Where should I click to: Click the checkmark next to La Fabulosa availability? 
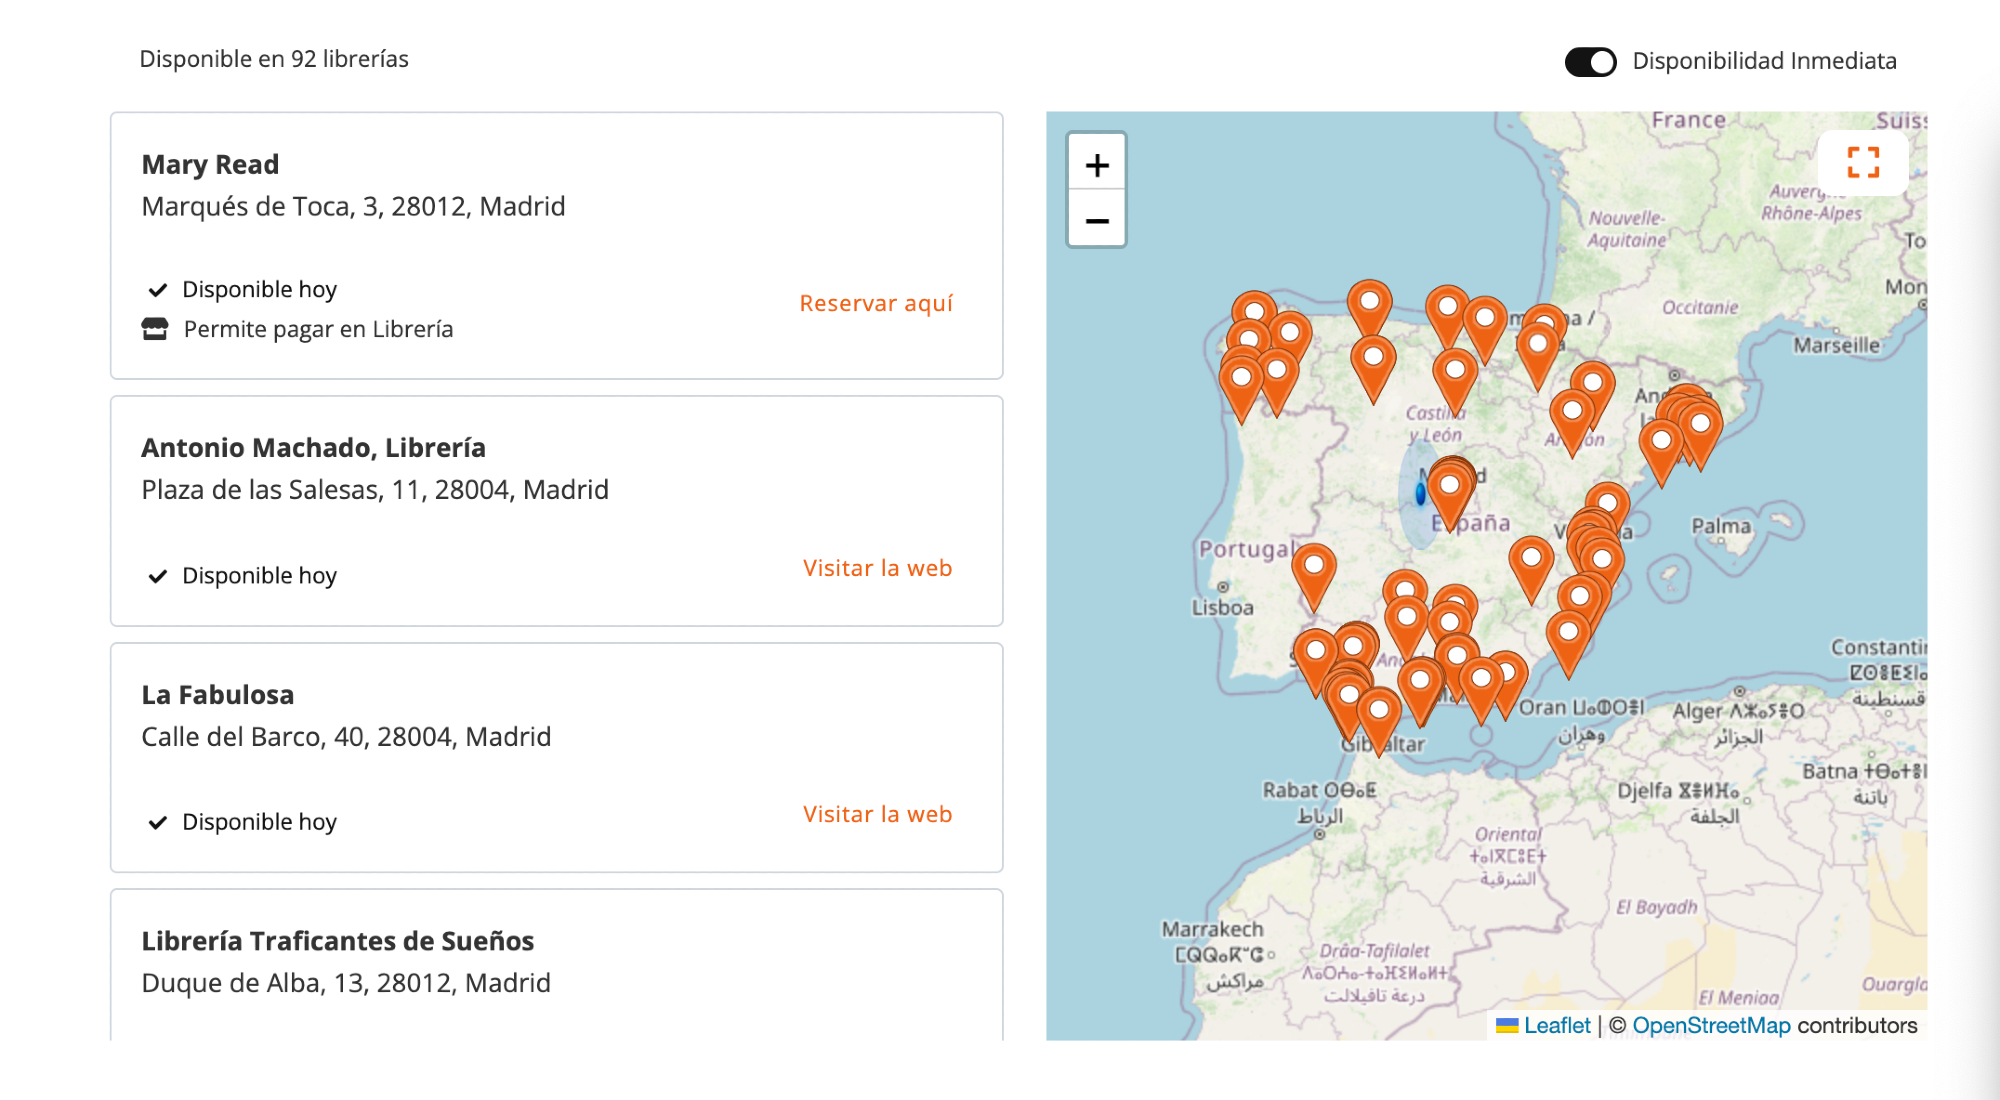pyautogui.click(x=157, y=822)
